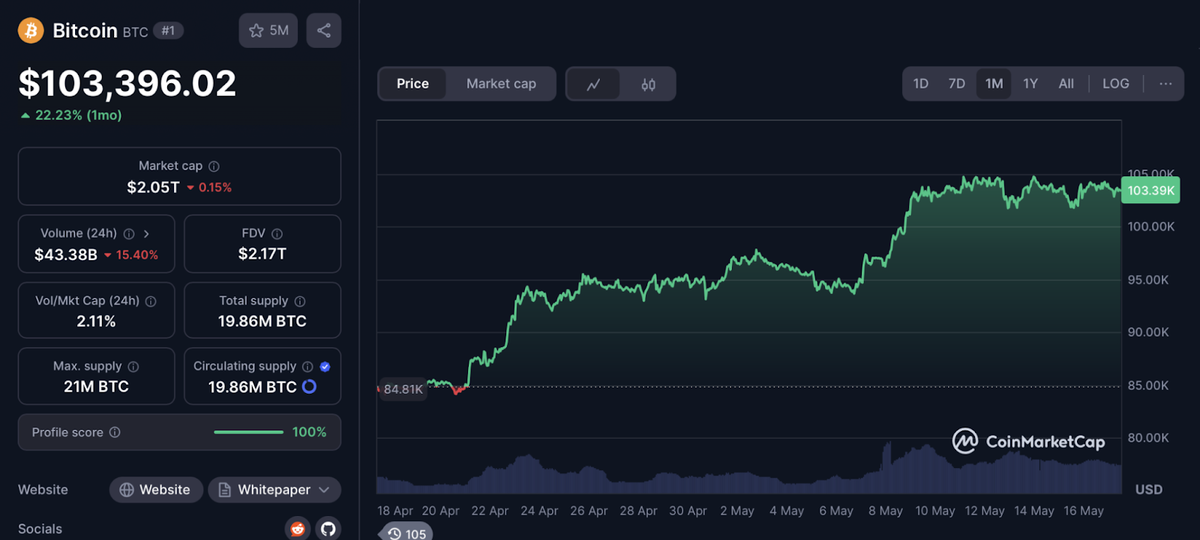Open the share button
Viewport: 1200px width, 540px height.
[324, 30]
